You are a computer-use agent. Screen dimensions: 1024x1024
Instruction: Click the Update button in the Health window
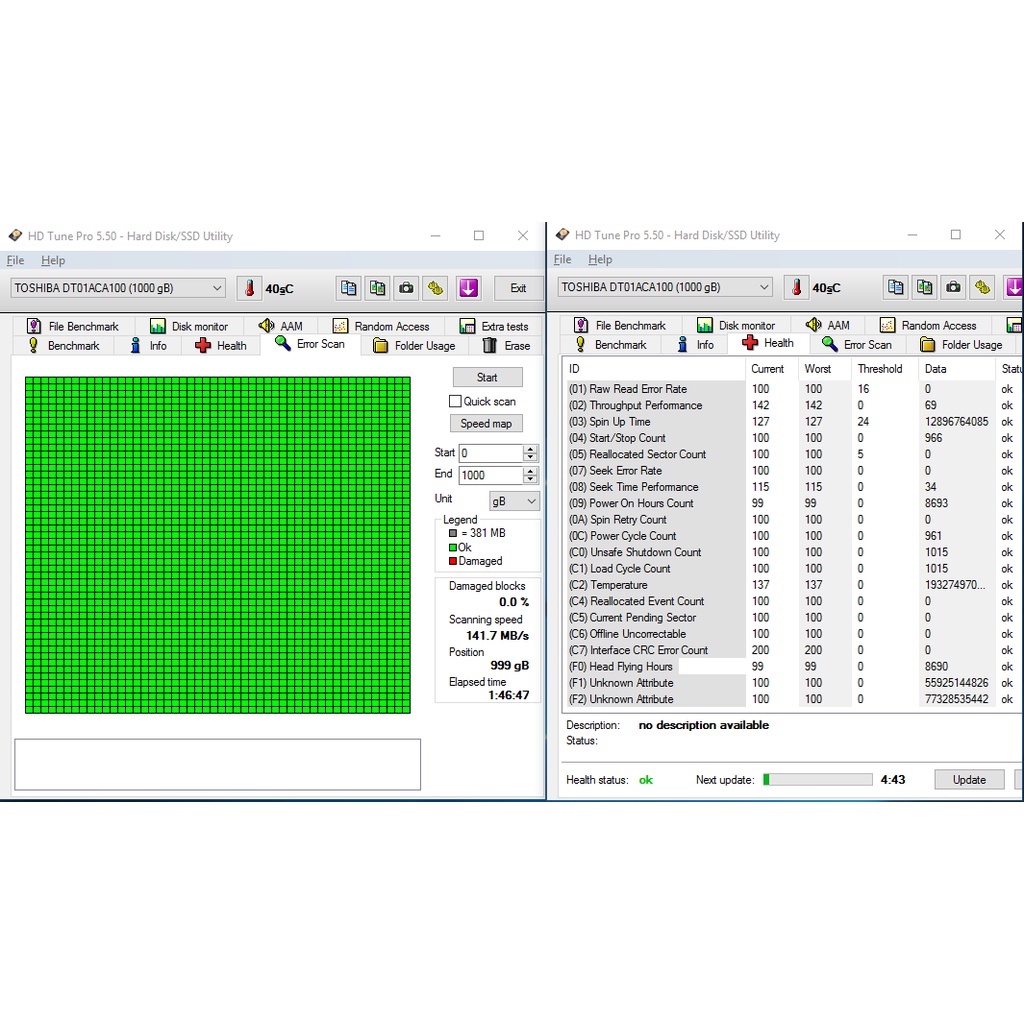point(969,780)
